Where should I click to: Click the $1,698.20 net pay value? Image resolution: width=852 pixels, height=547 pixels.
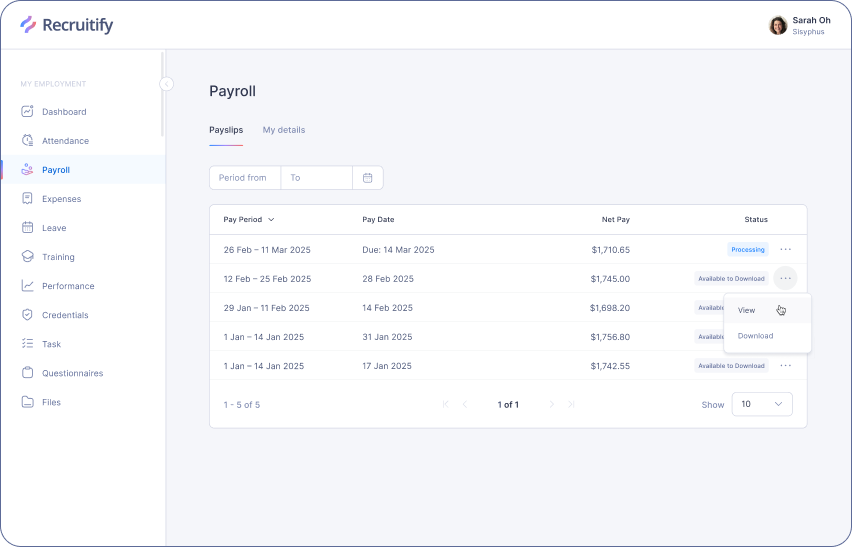pos(610,308)
